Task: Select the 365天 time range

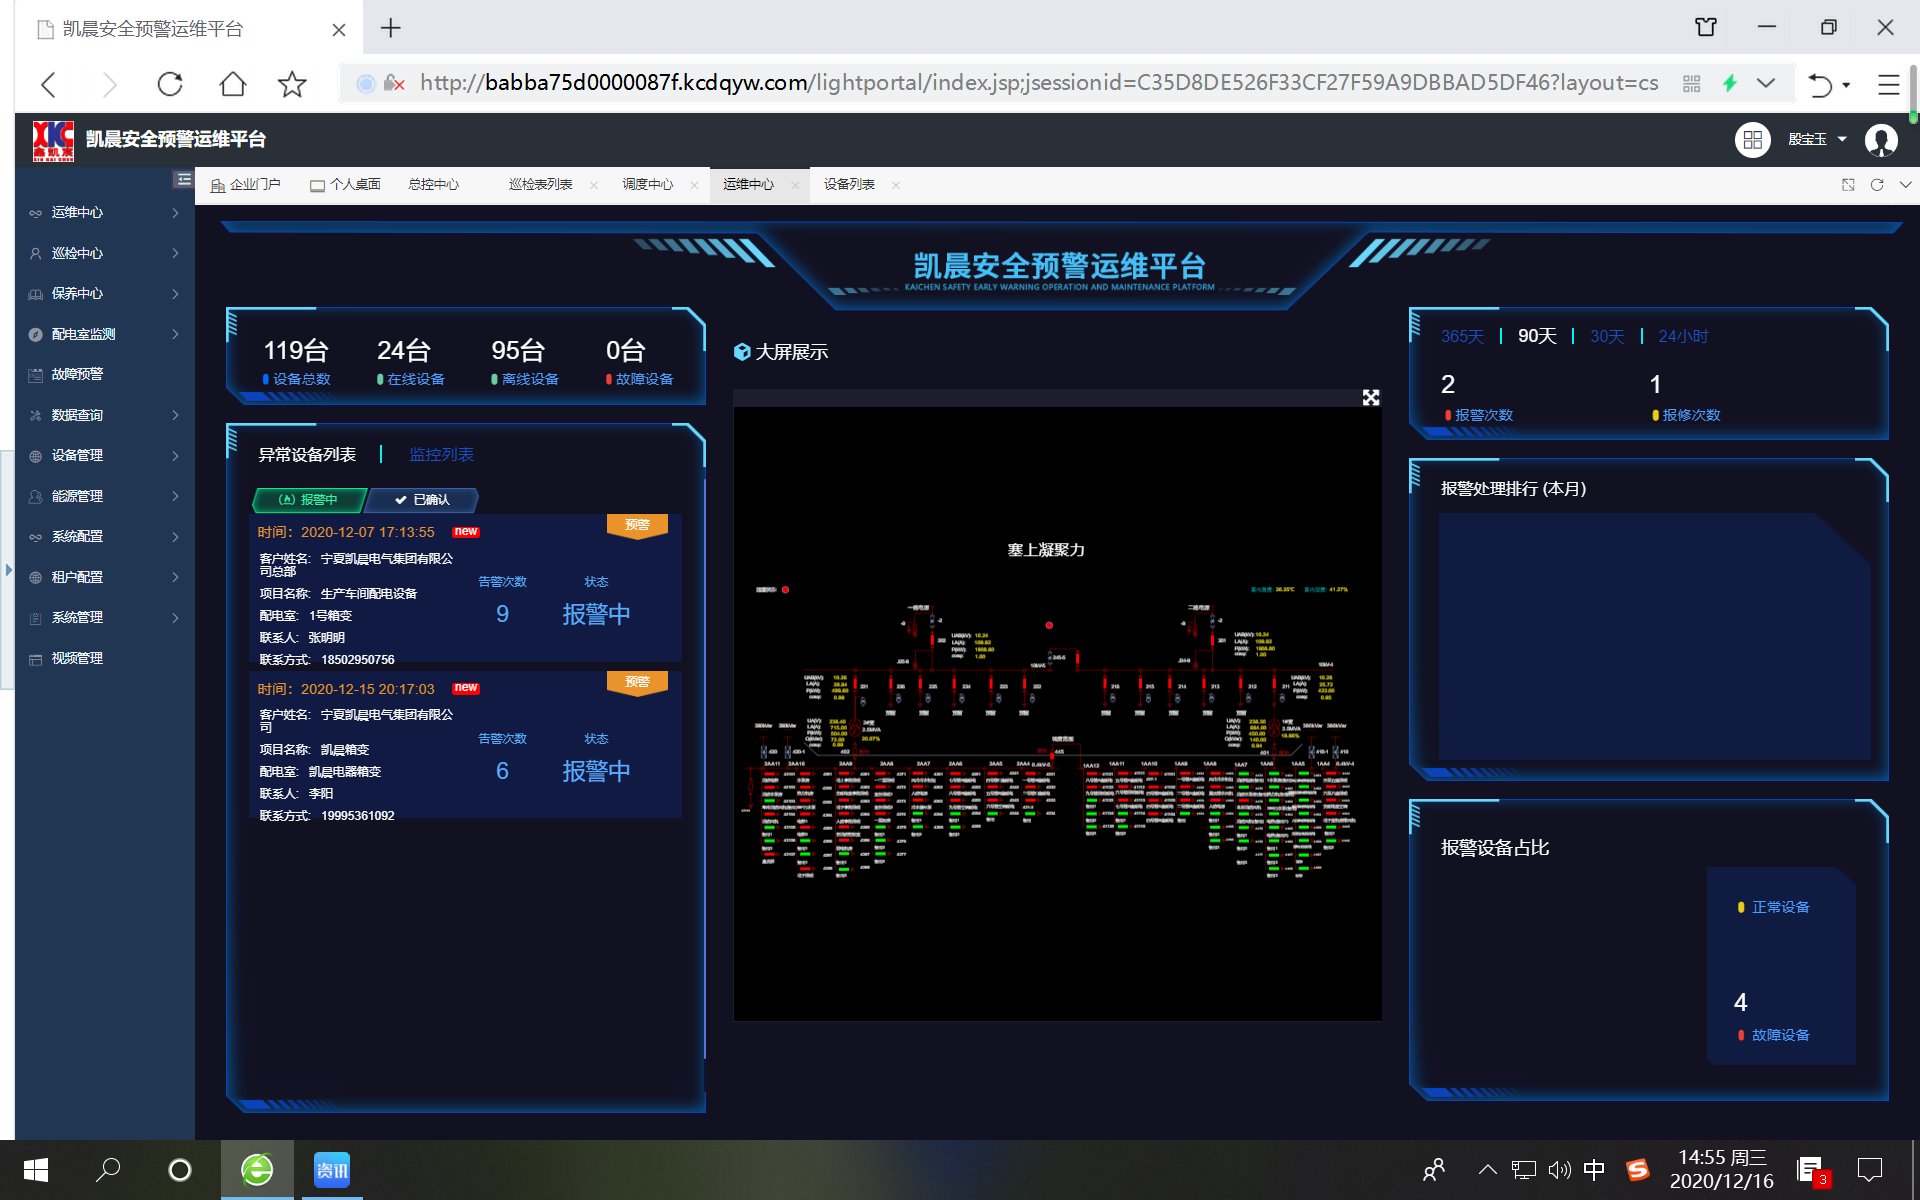Action: click(x=1462, y=336)
